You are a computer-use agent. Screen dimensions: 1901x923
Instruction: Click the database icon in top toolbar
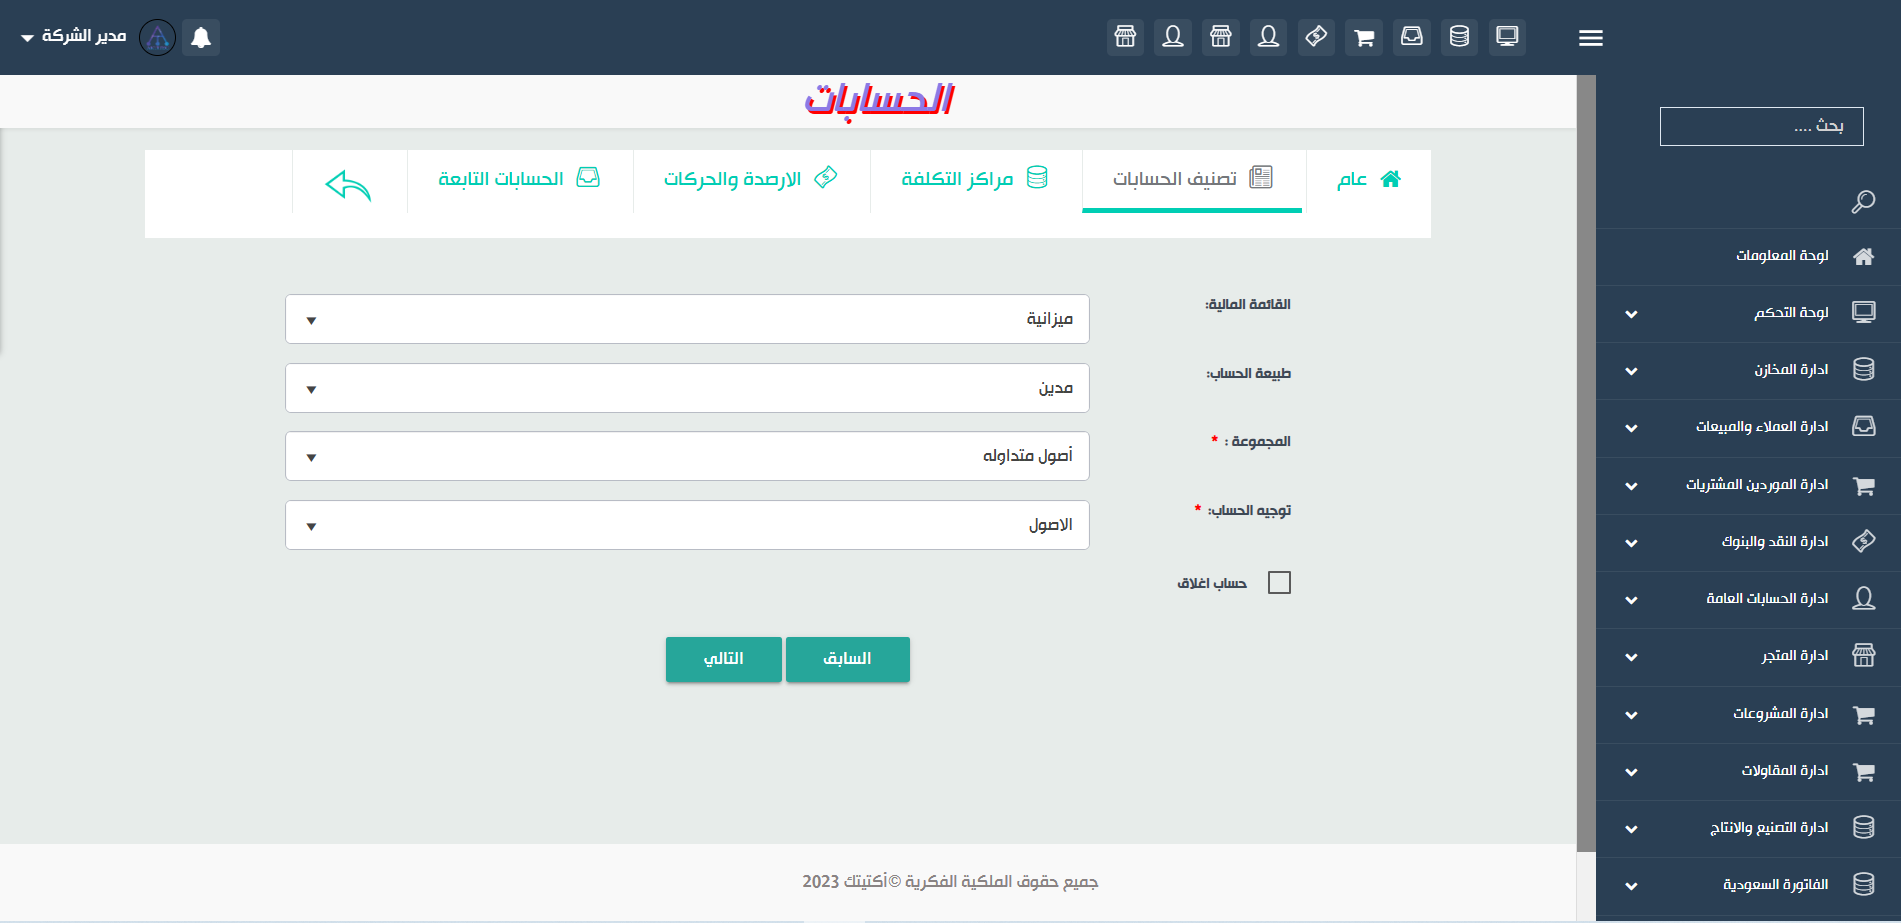(1459, 37)
